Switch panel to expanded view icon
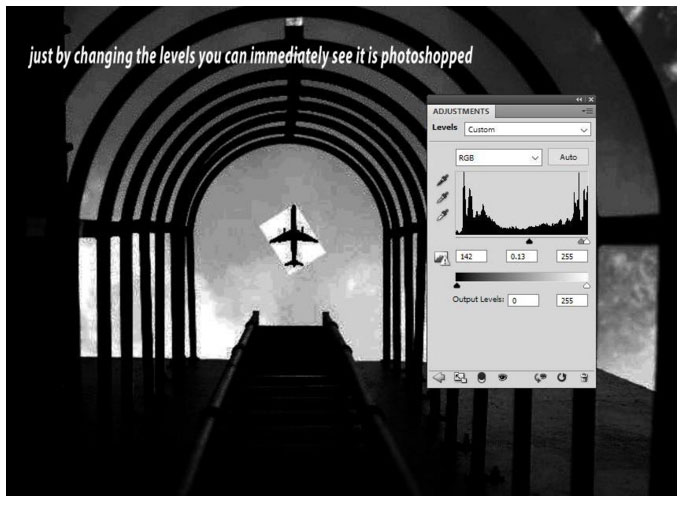Image resolution: width=684 pixels, height=505 pixels. click(461, 377)
